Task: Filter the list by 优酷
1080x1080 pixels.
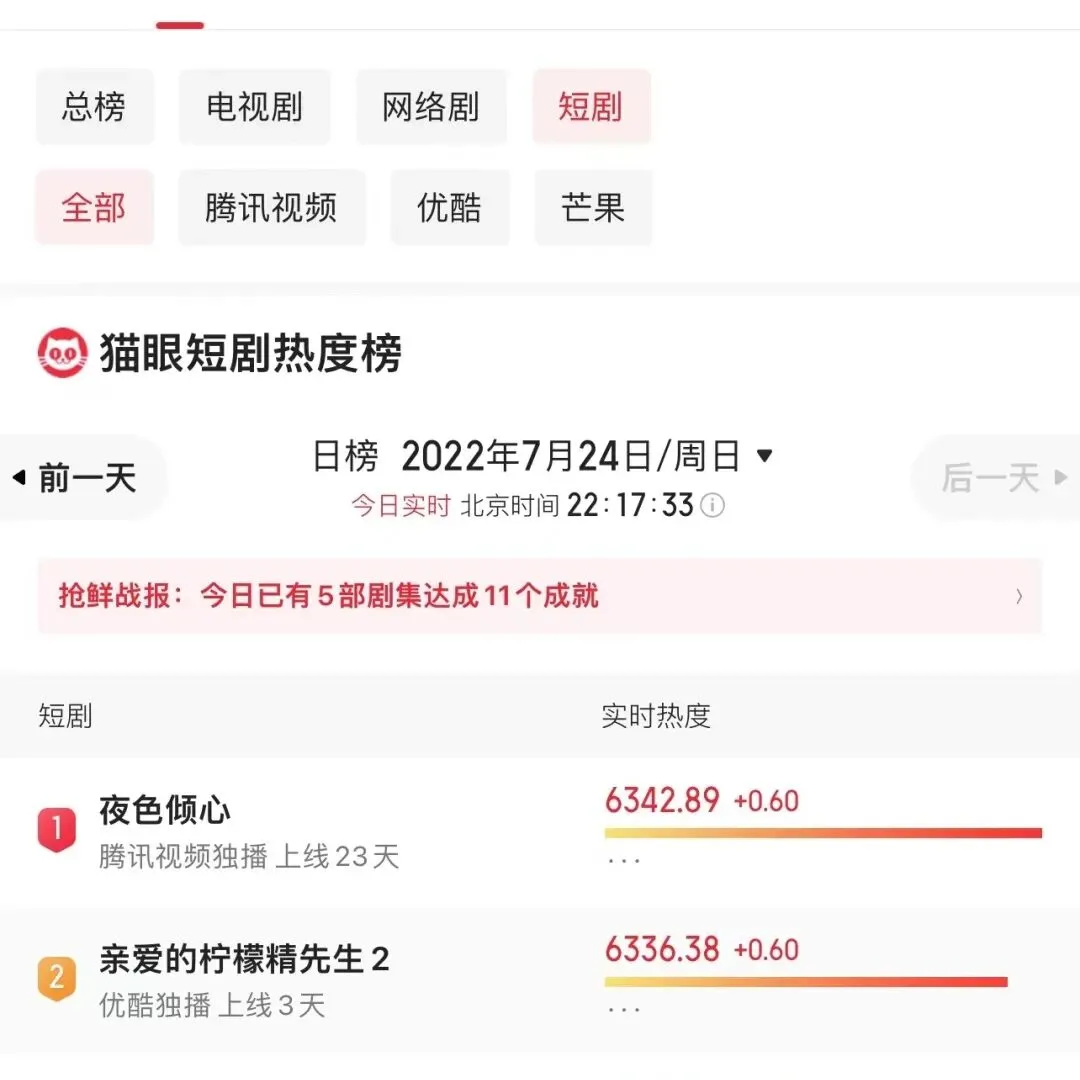Action: point(450,208)
